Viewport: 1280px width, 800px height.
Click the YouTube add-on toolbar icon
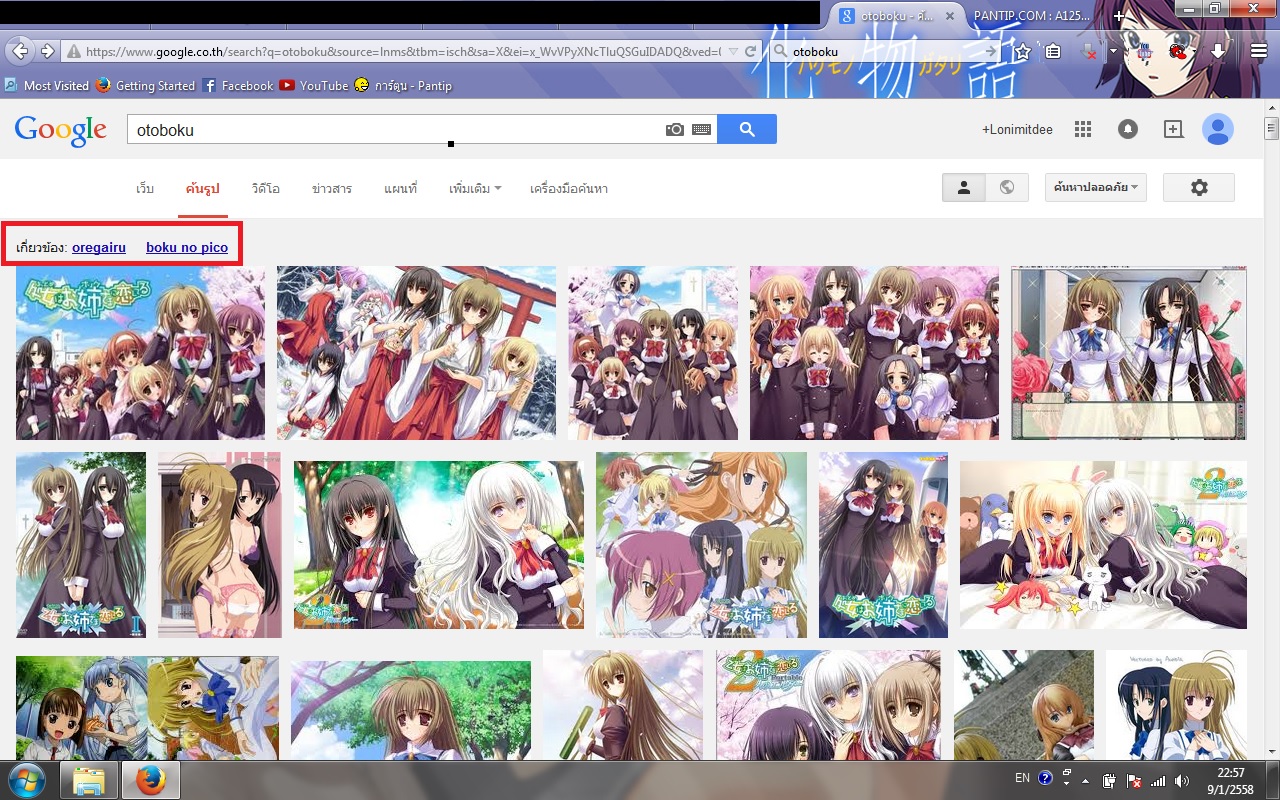click(1145, 51)
